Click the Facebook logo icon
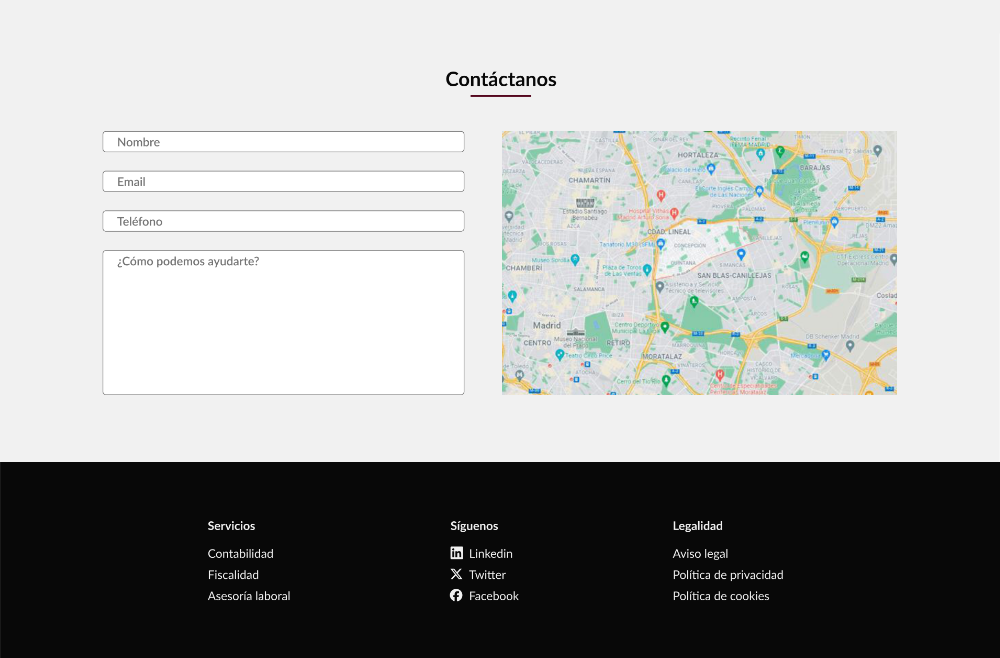 (456, 595)
